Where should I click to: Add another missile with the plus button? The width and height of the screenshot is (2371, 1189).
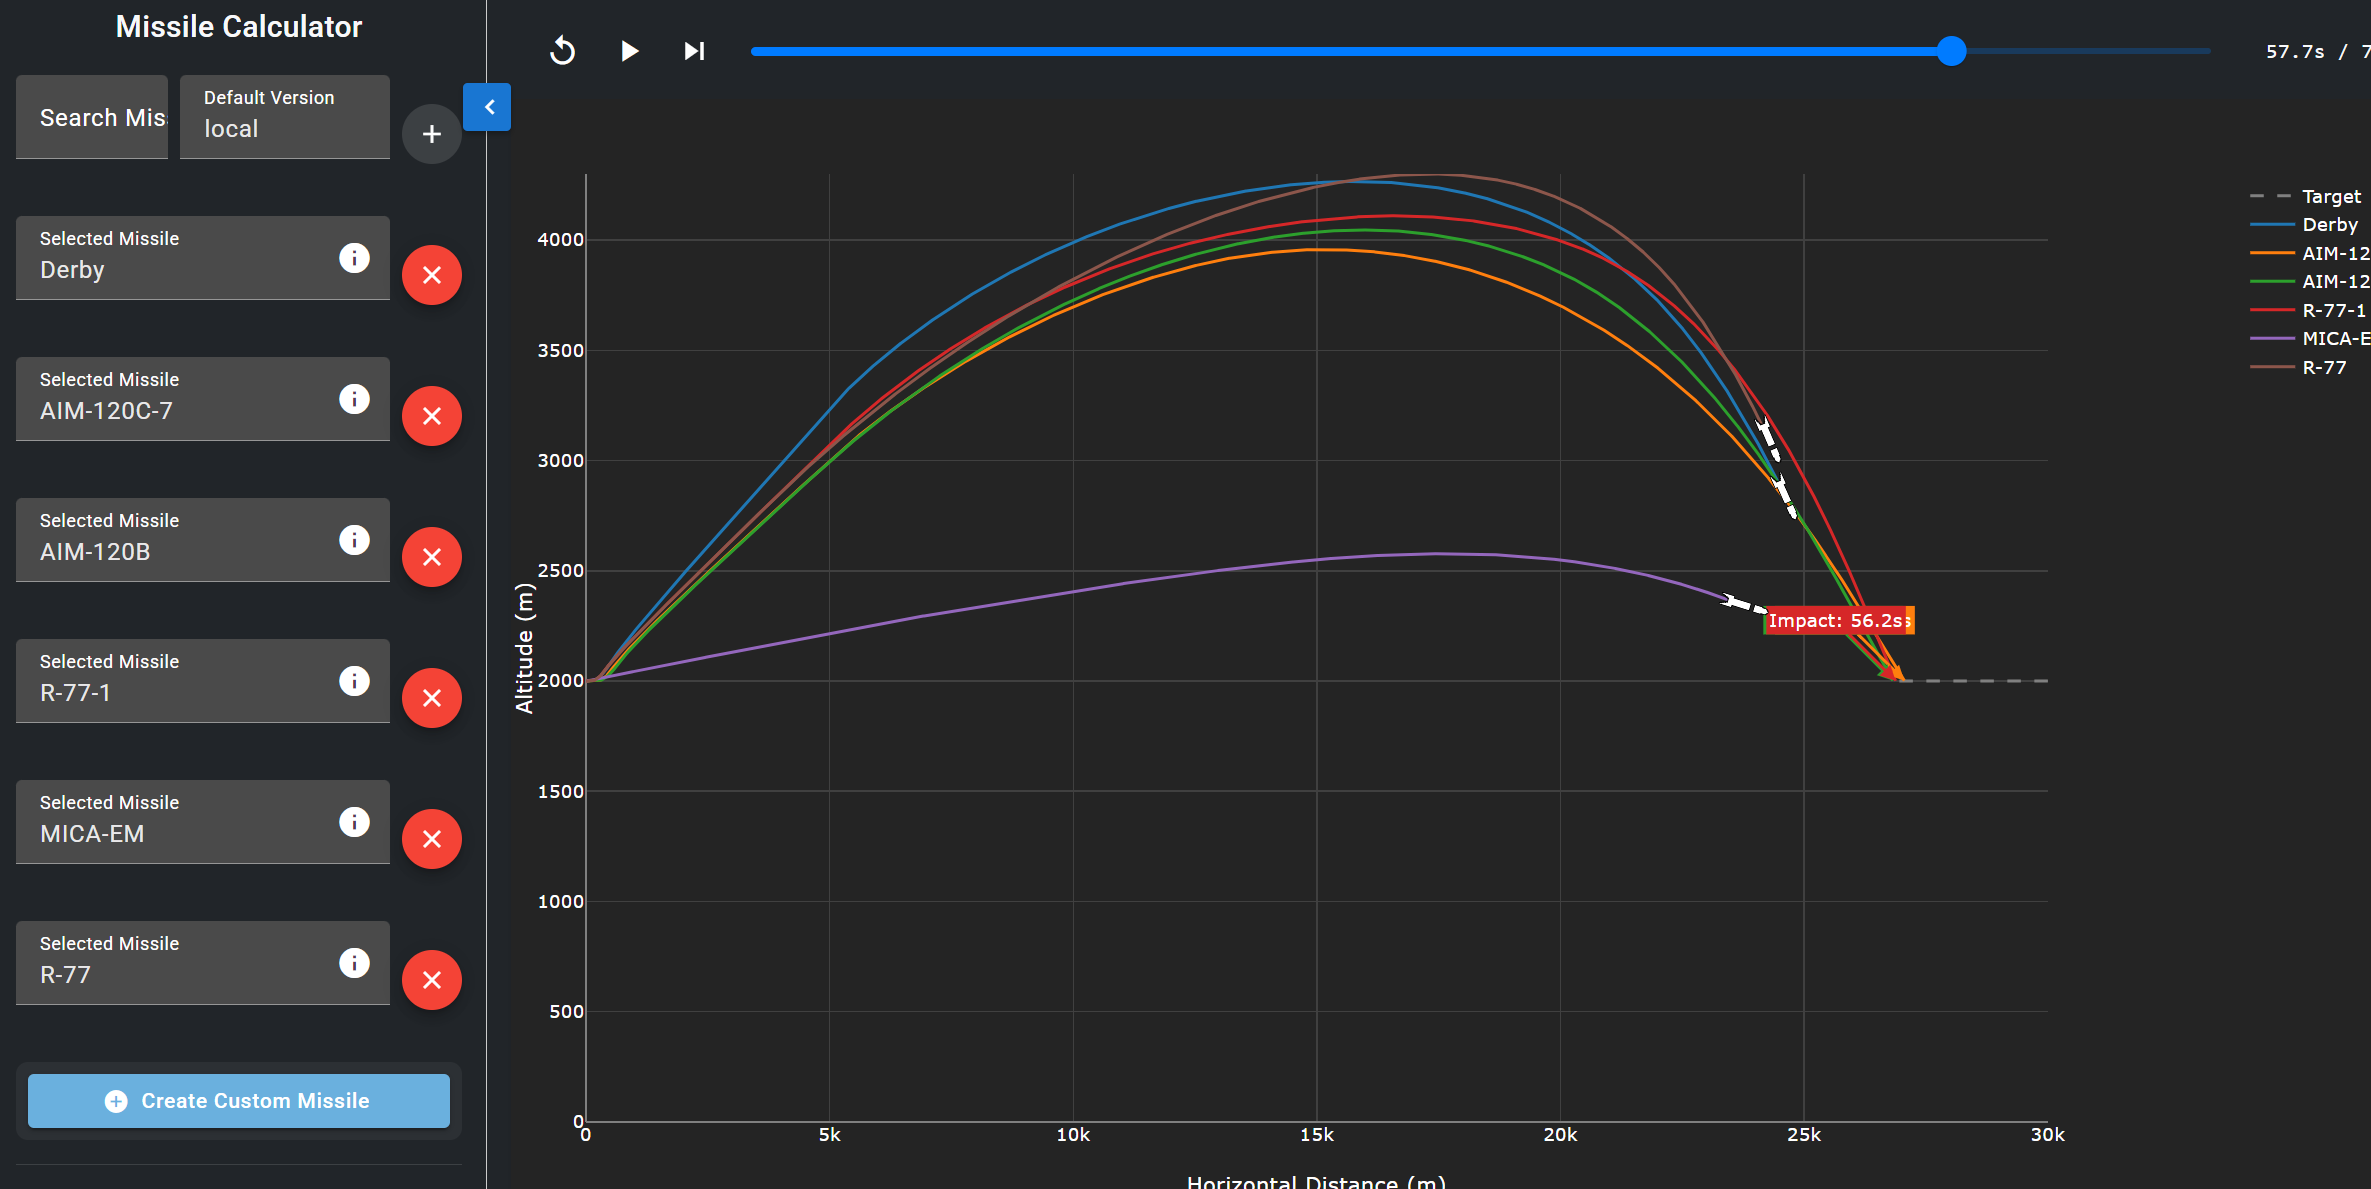(x=432, y=134)
